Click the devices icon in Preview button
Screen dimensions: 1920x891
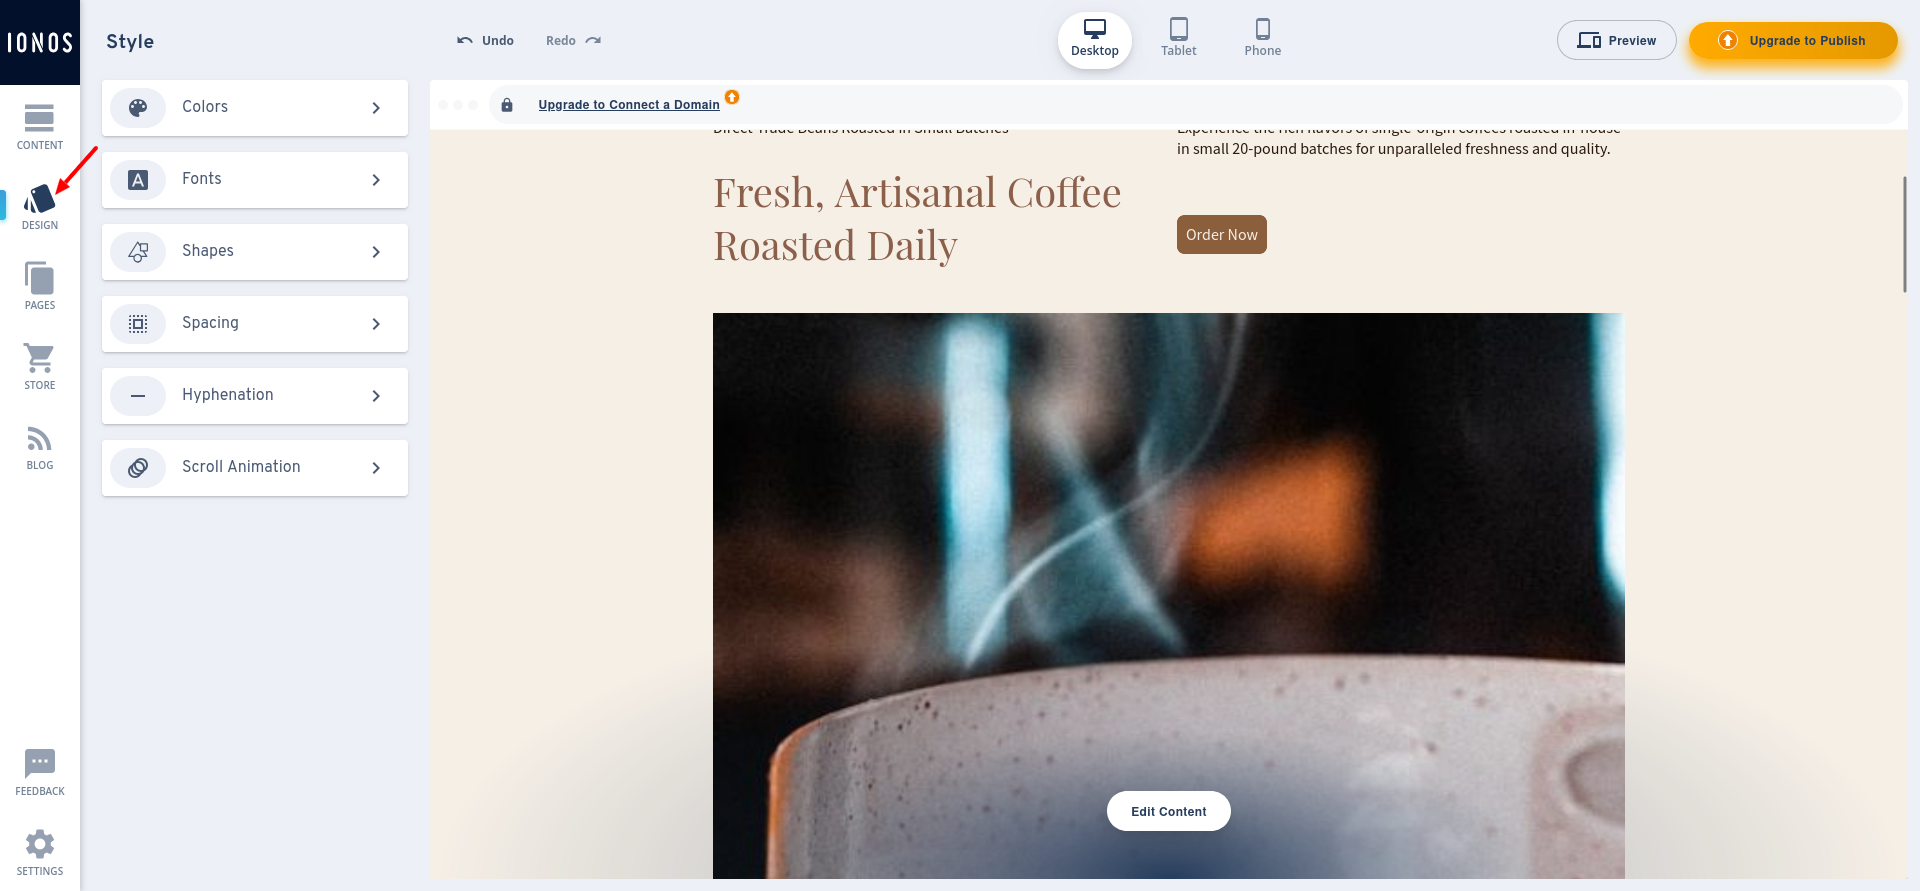(1589, 41)
